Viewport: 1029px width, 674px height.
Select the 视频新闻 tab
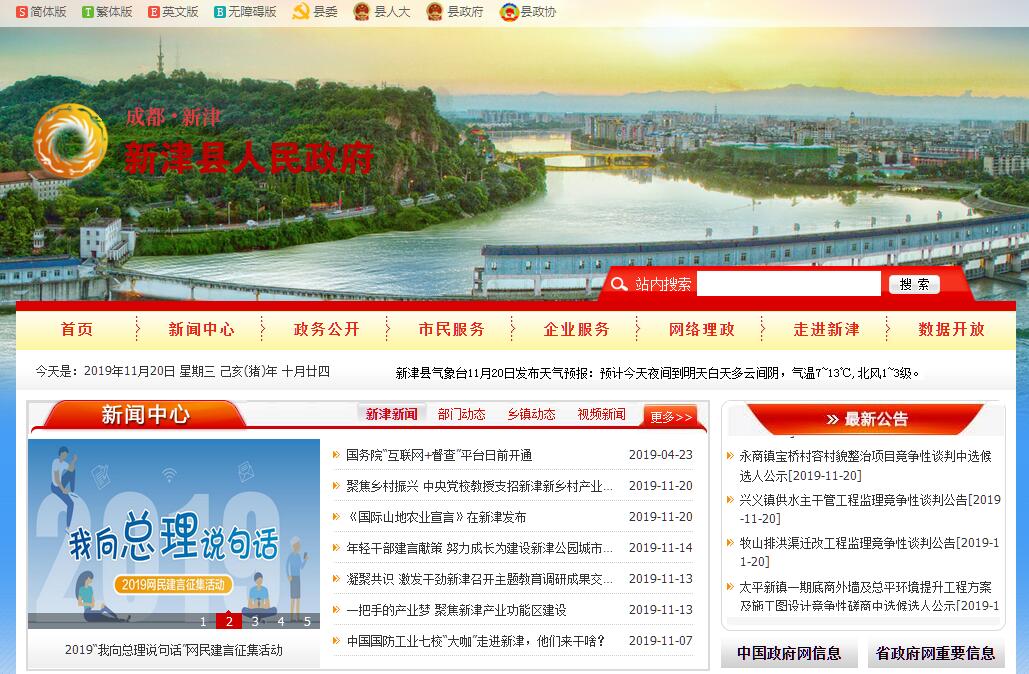[601, 414]
